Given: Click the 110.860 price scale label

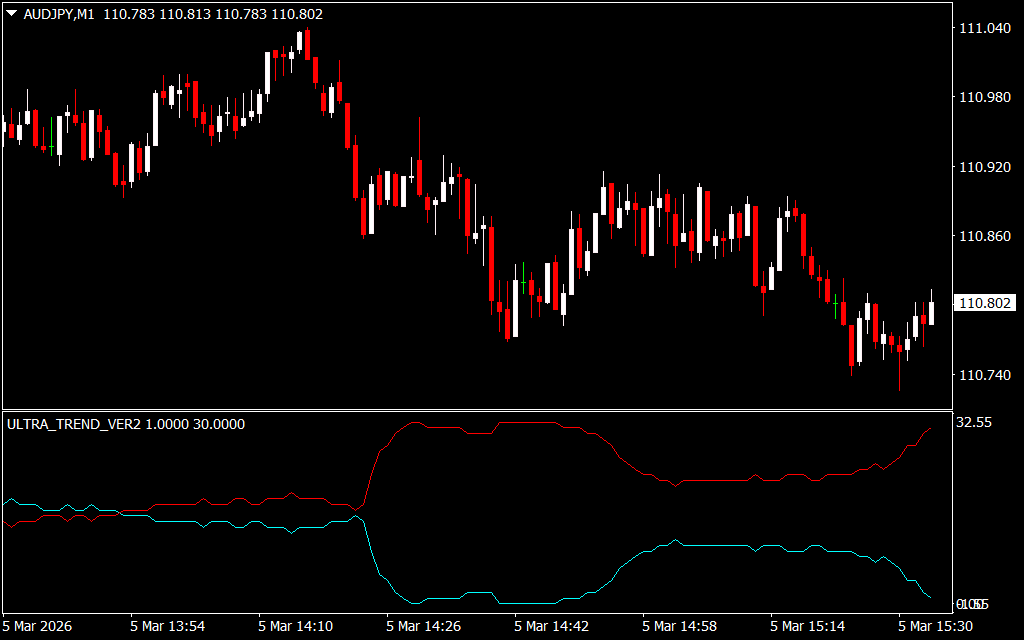Looking at the screenshot, I should coord(984,237).
